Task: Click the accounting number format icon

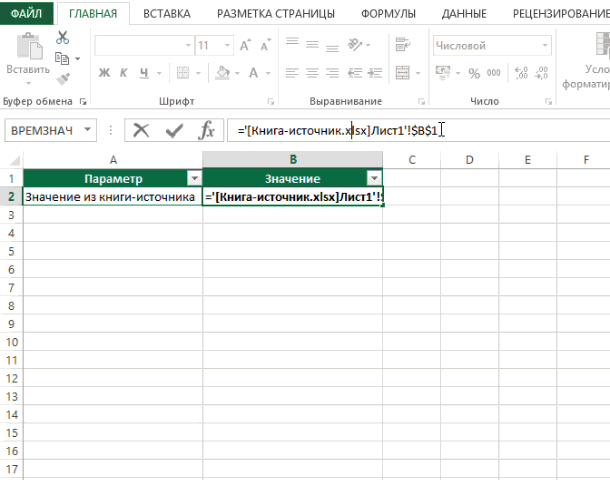Action: coord(443,73)
